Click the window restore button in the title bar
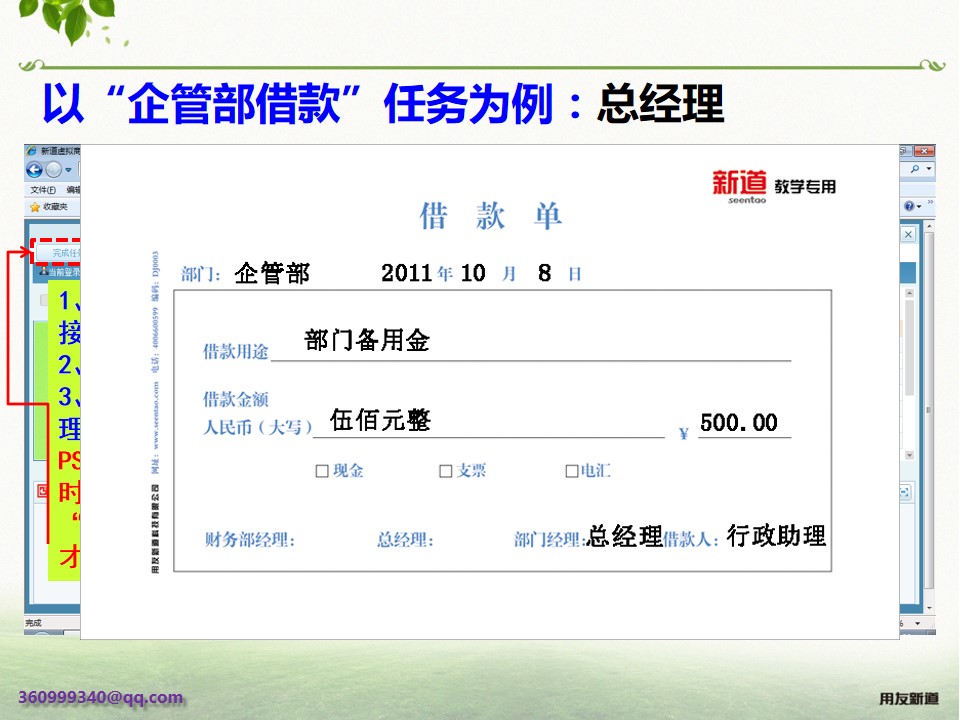960x720 pixels. (x=904, y=151)
